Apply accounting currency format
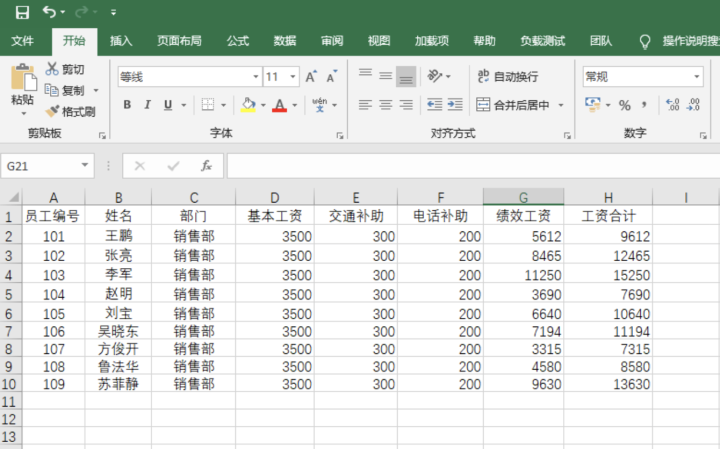720x449 pixels. [x=593, y=105]
